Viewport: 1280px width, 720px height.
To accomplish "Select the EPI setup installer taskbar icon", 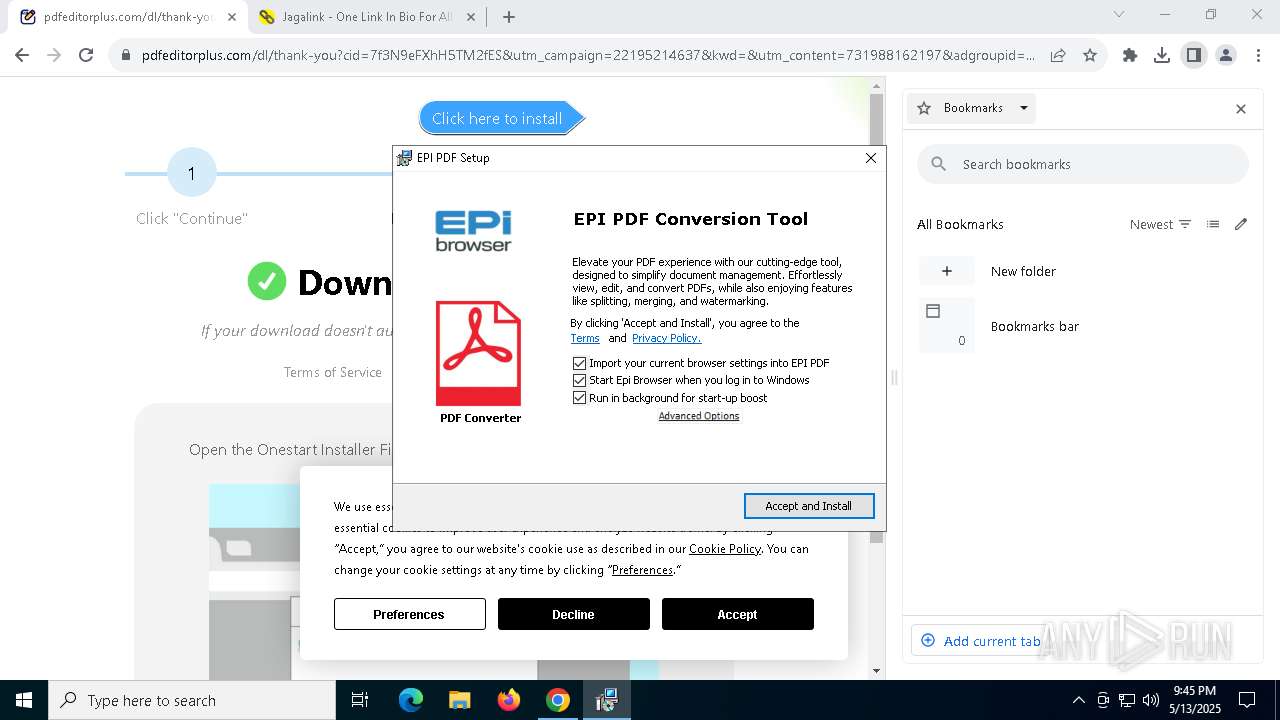I will click(x=607, y=700).
